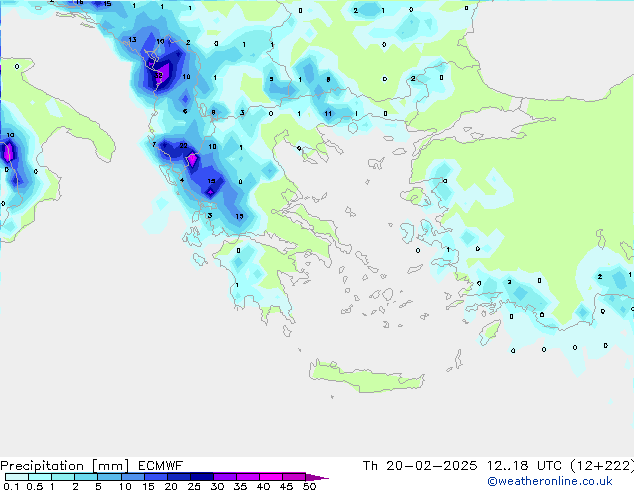Select the legend swatch between 0.1 and 0.5

[x=17, y=477]
